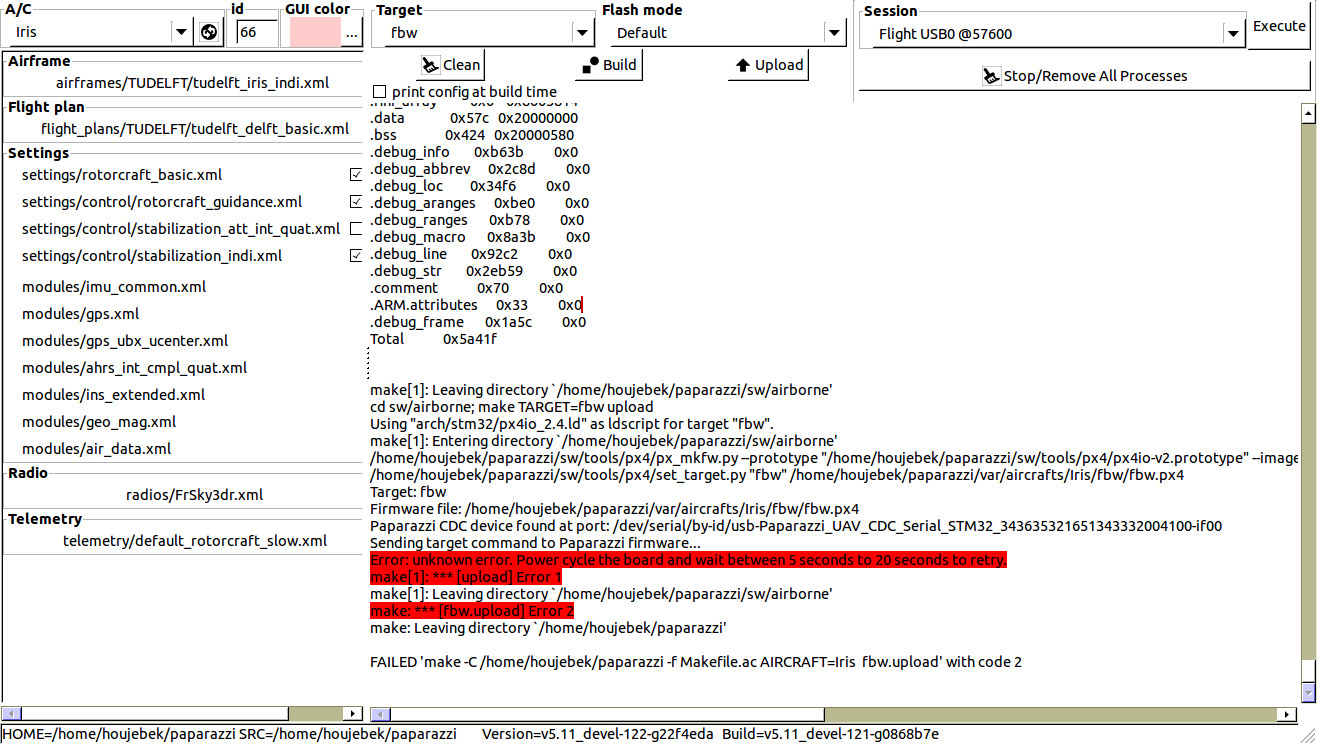Click the Execute button
This screenshot has height=744, width=1317.
point(1279,27)
